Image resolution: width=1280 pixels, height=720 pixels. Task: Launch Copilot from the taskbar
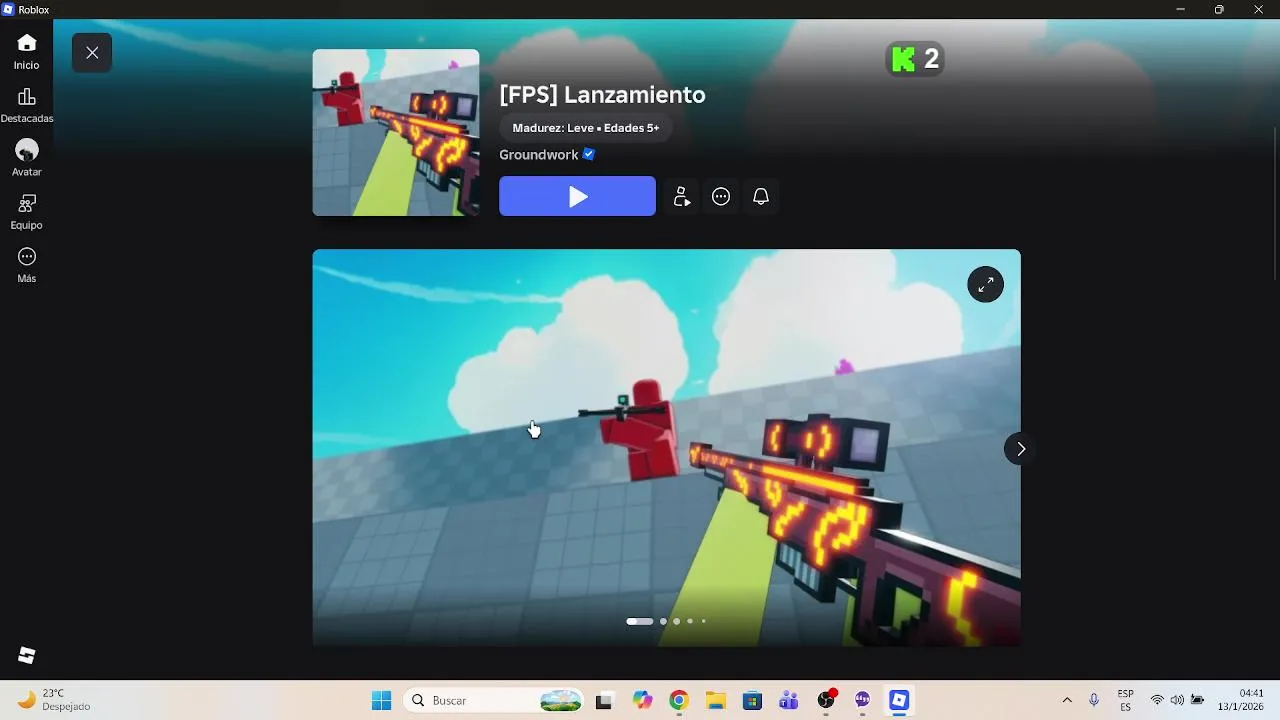(642, 701)
